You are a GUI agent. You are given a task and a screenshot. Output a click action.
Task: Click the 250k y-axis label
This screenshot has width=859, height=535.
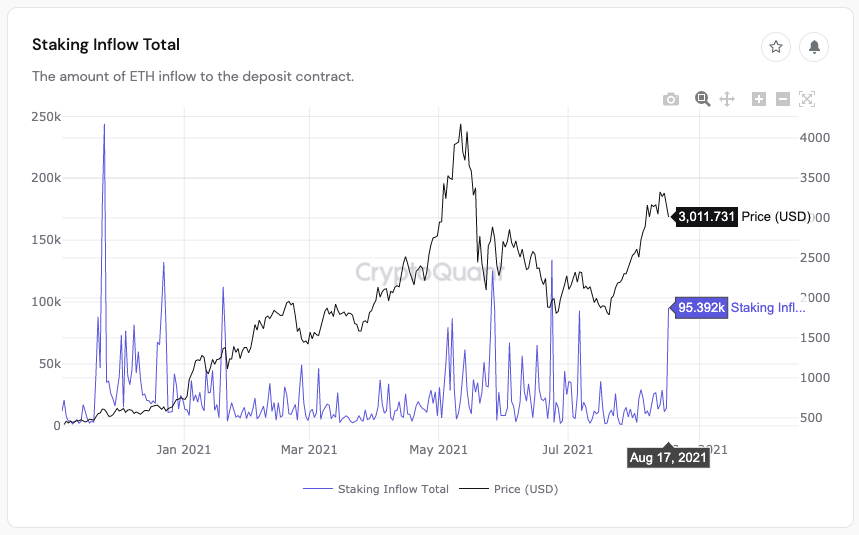[x=44, y=117]
